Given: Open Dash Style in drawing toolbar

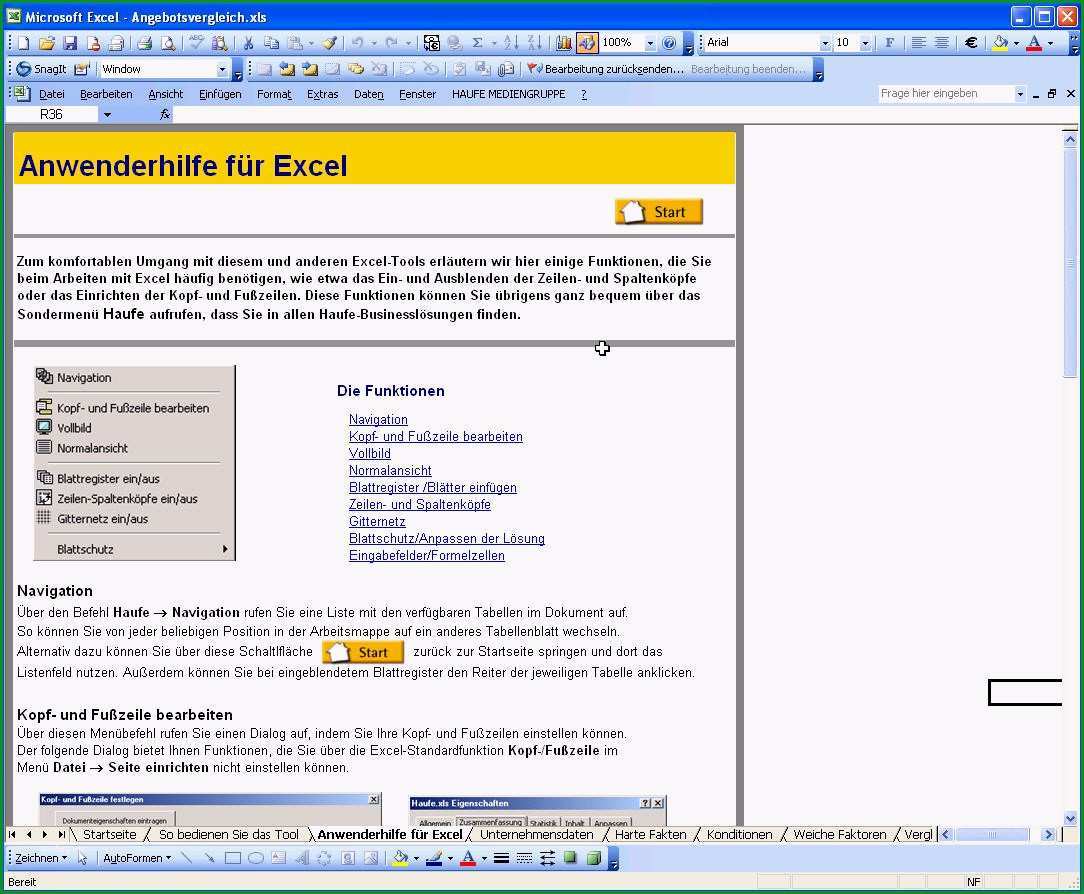Looking at the screenshot, I should click(525, 858).
